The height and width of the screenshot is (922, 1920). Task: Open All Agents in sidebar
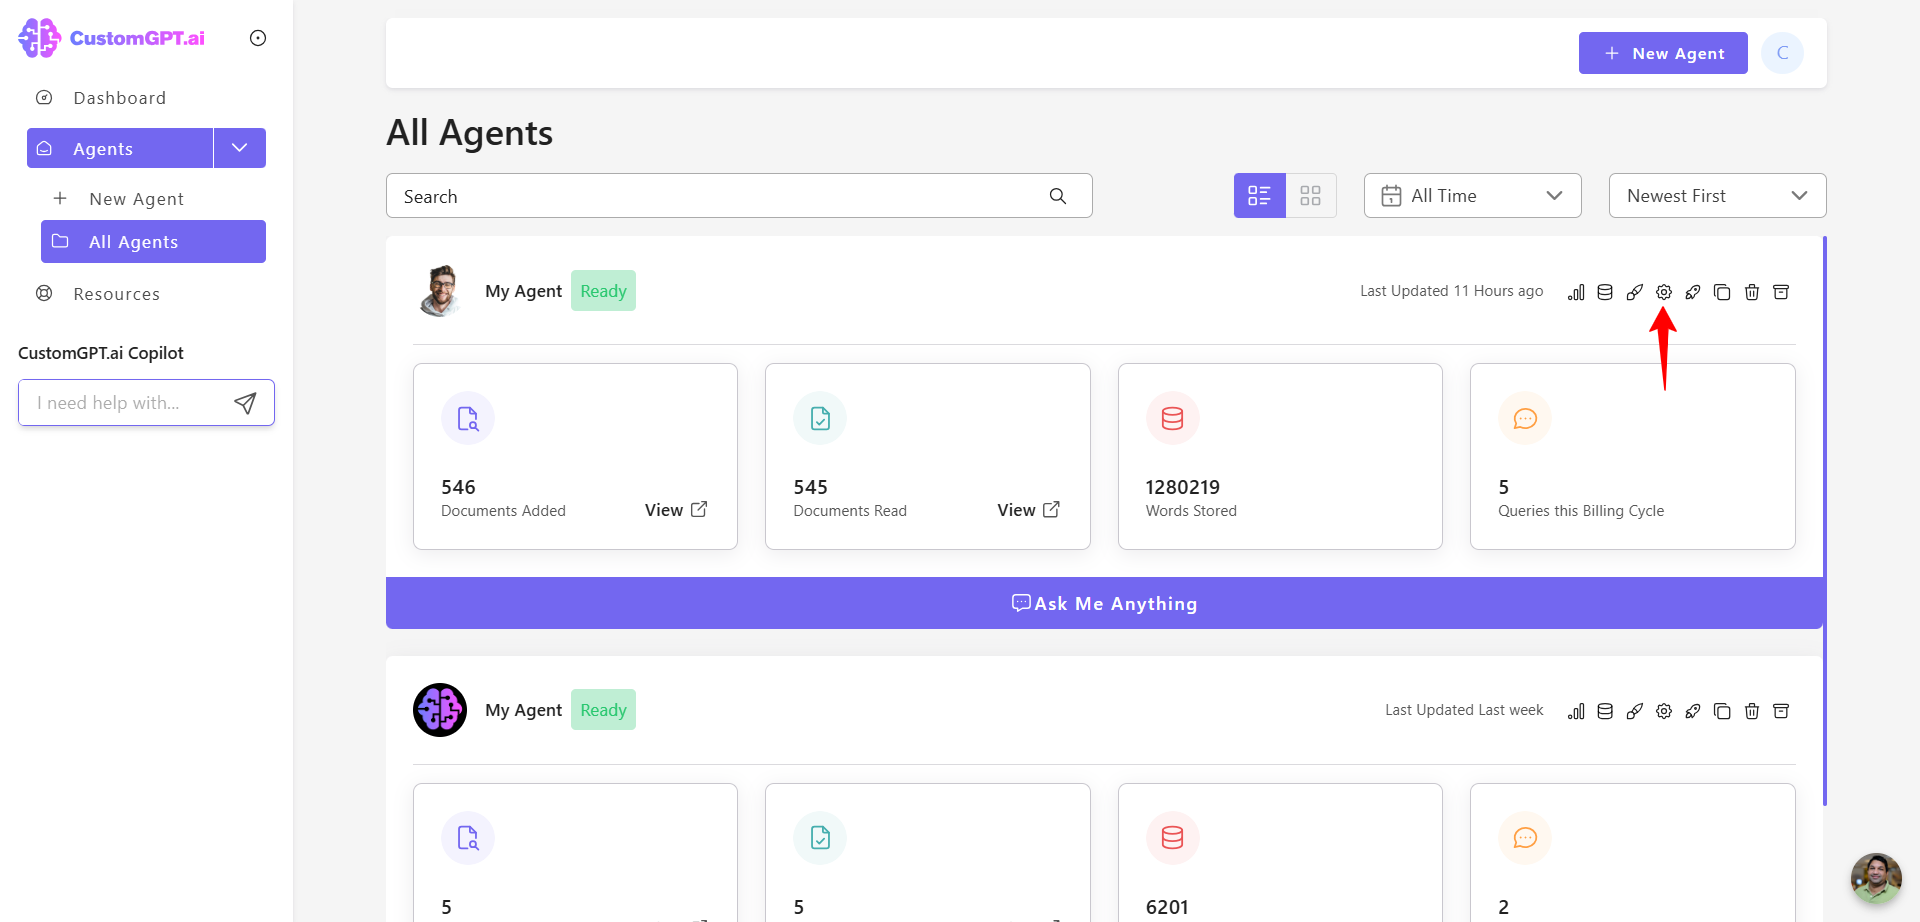pos(153,242)
